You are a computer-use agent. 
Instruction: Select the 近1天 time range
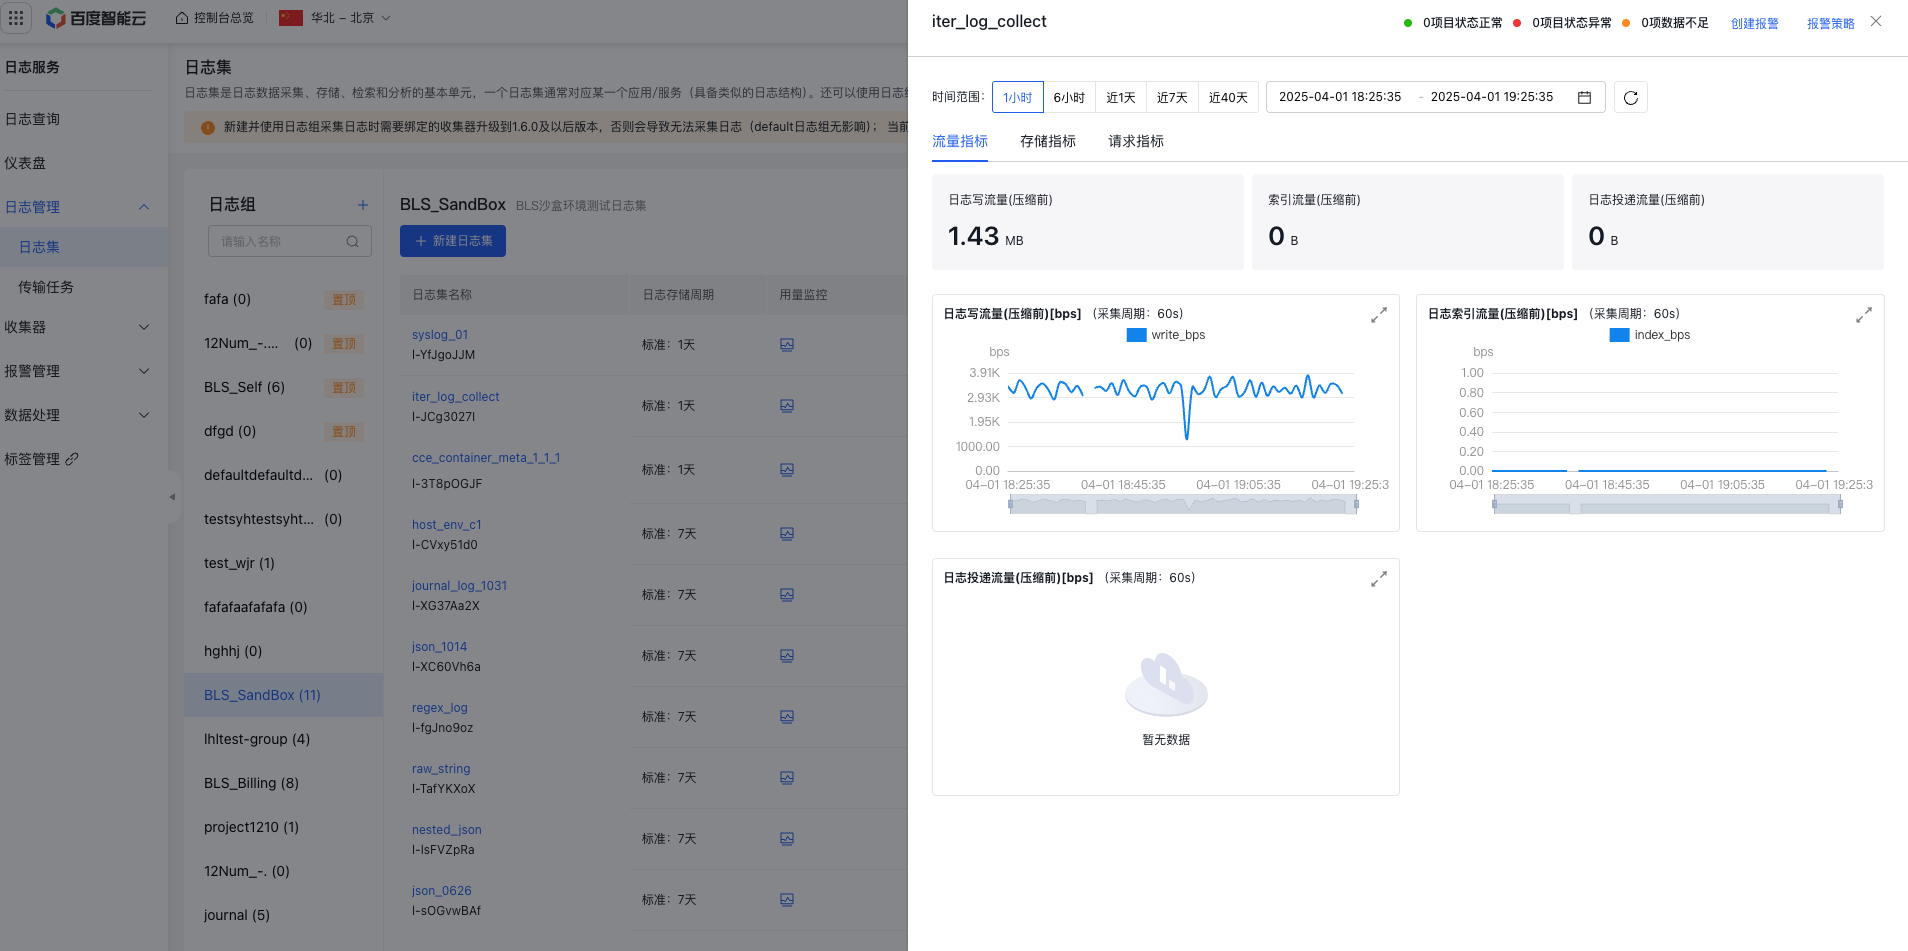tap(1121, 97)
